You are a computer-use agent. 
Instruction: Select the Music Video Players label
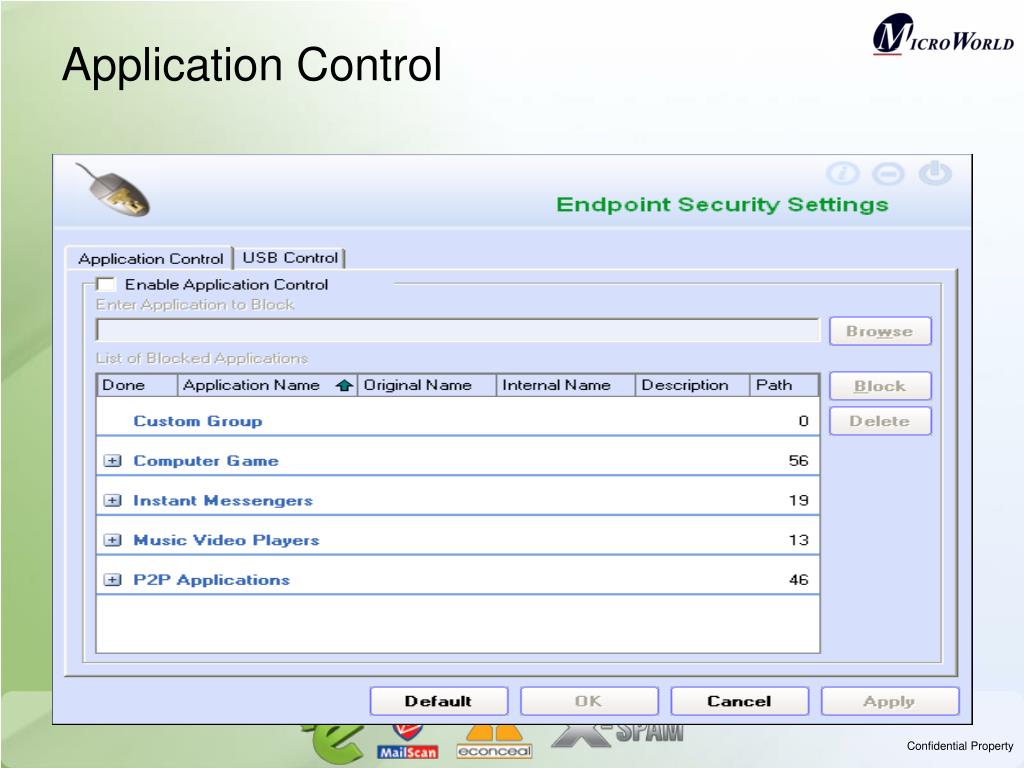click(x=226, y=541)
